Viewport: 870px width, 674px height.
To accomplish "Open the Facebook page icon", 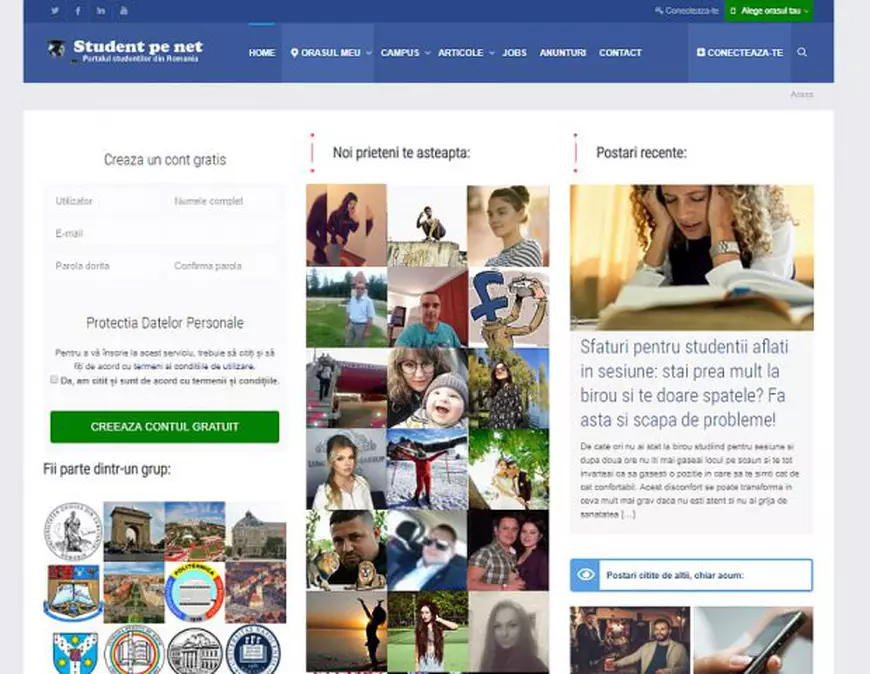I will (x=78, y=10).
